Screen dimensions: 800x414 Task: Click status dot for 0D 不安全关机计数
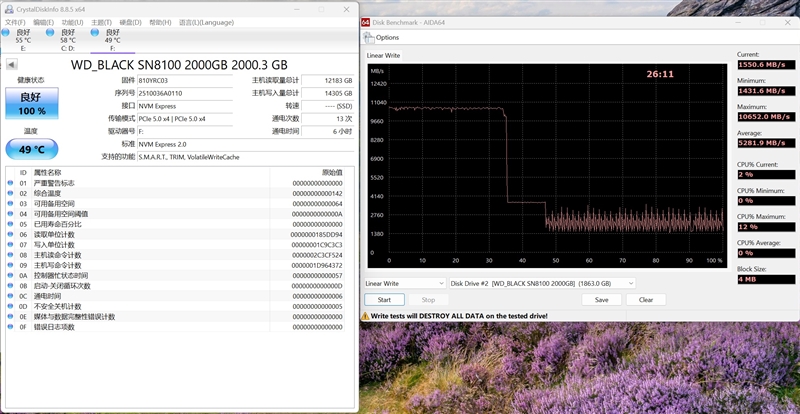(10, 306)
